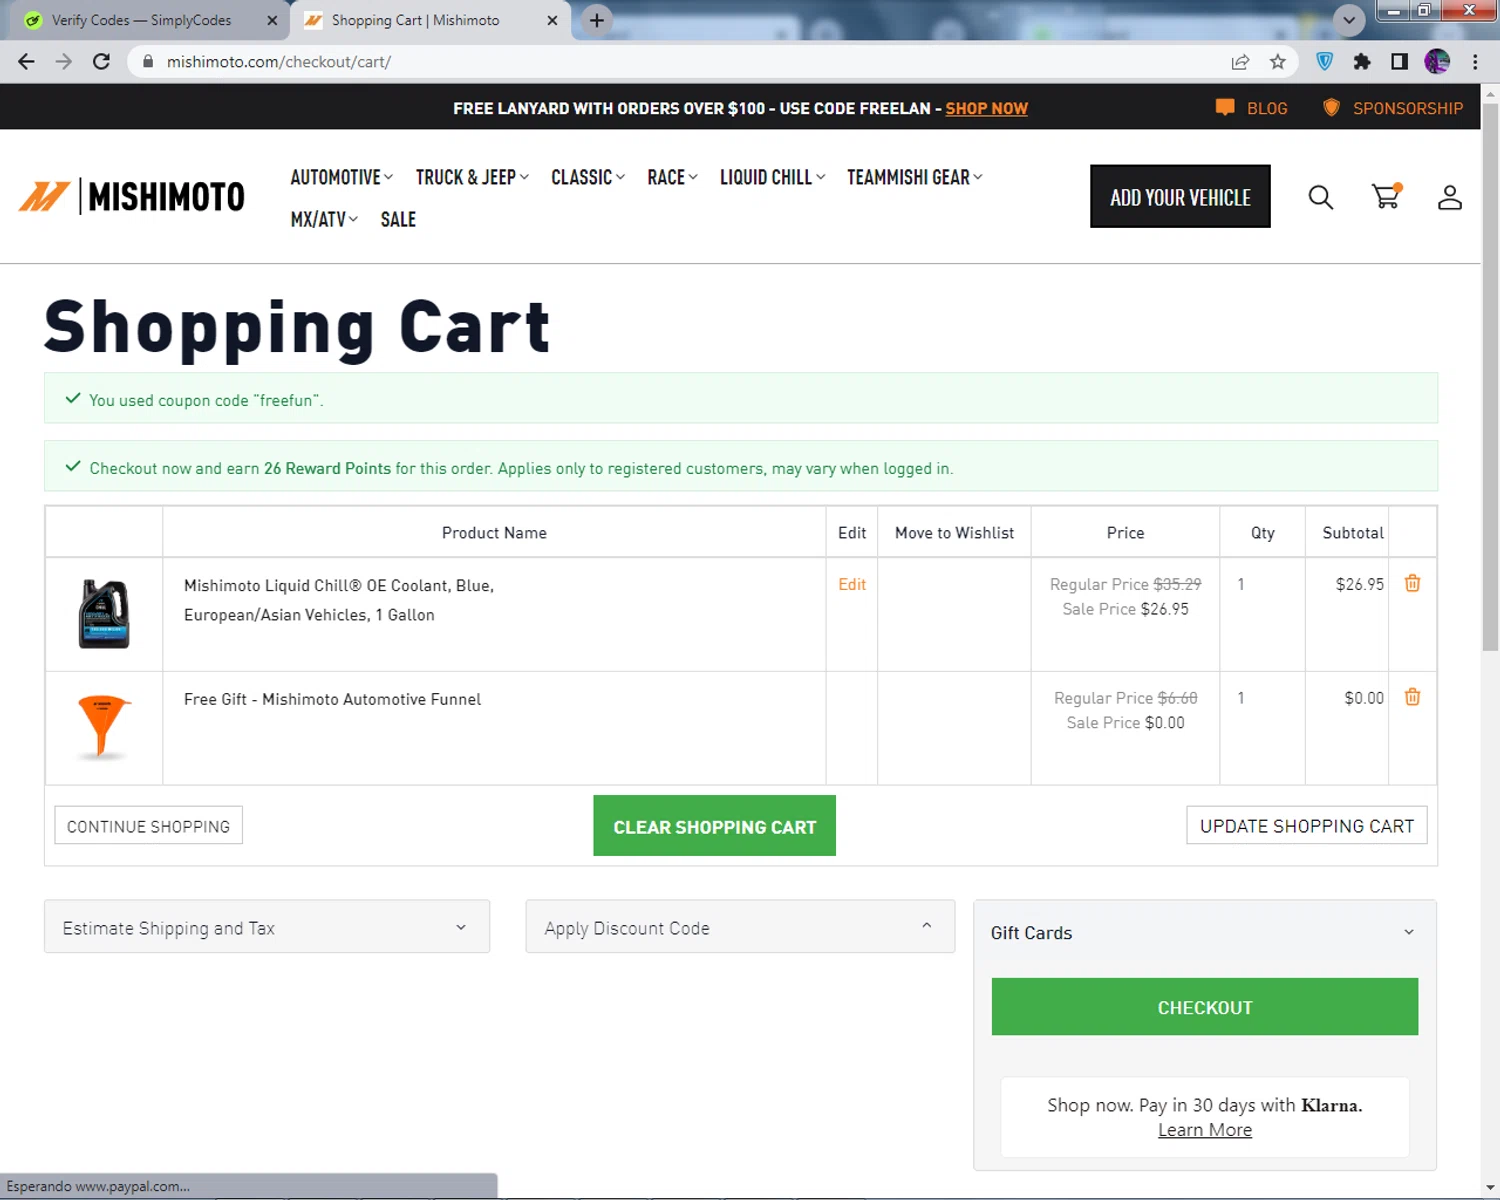1500x1200 pixels.
Task: Click the Free Gift Automotive Funnel name
Action: [332, 699]
